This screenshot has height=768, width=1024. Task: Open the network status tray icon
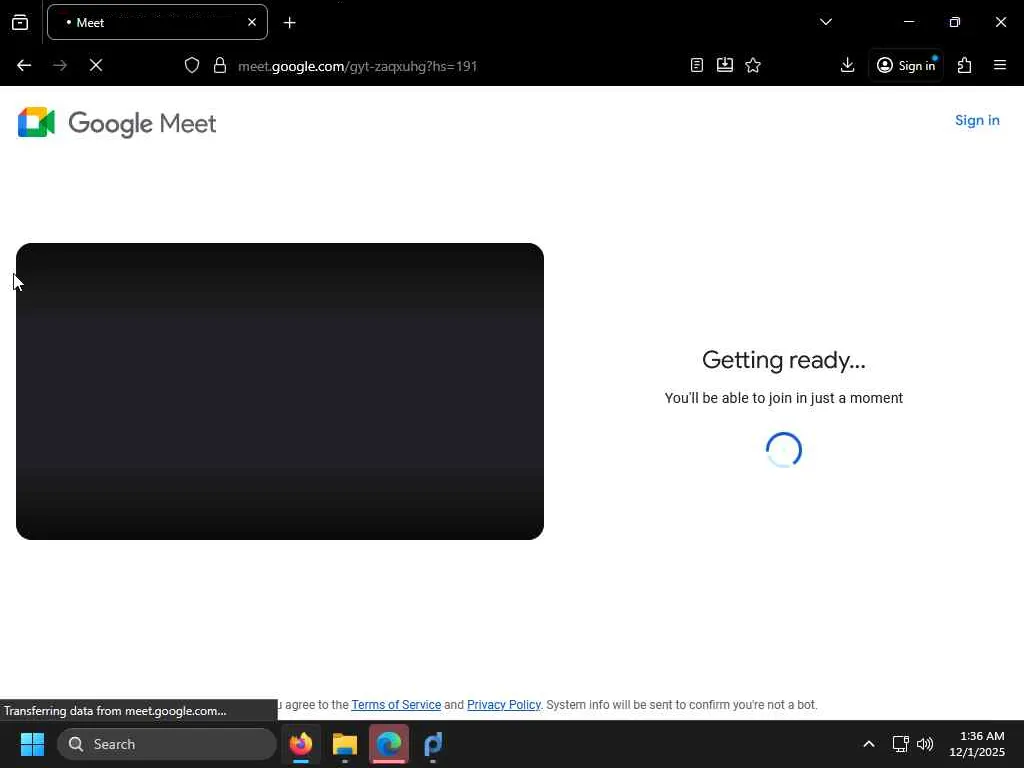pos(901,744)
